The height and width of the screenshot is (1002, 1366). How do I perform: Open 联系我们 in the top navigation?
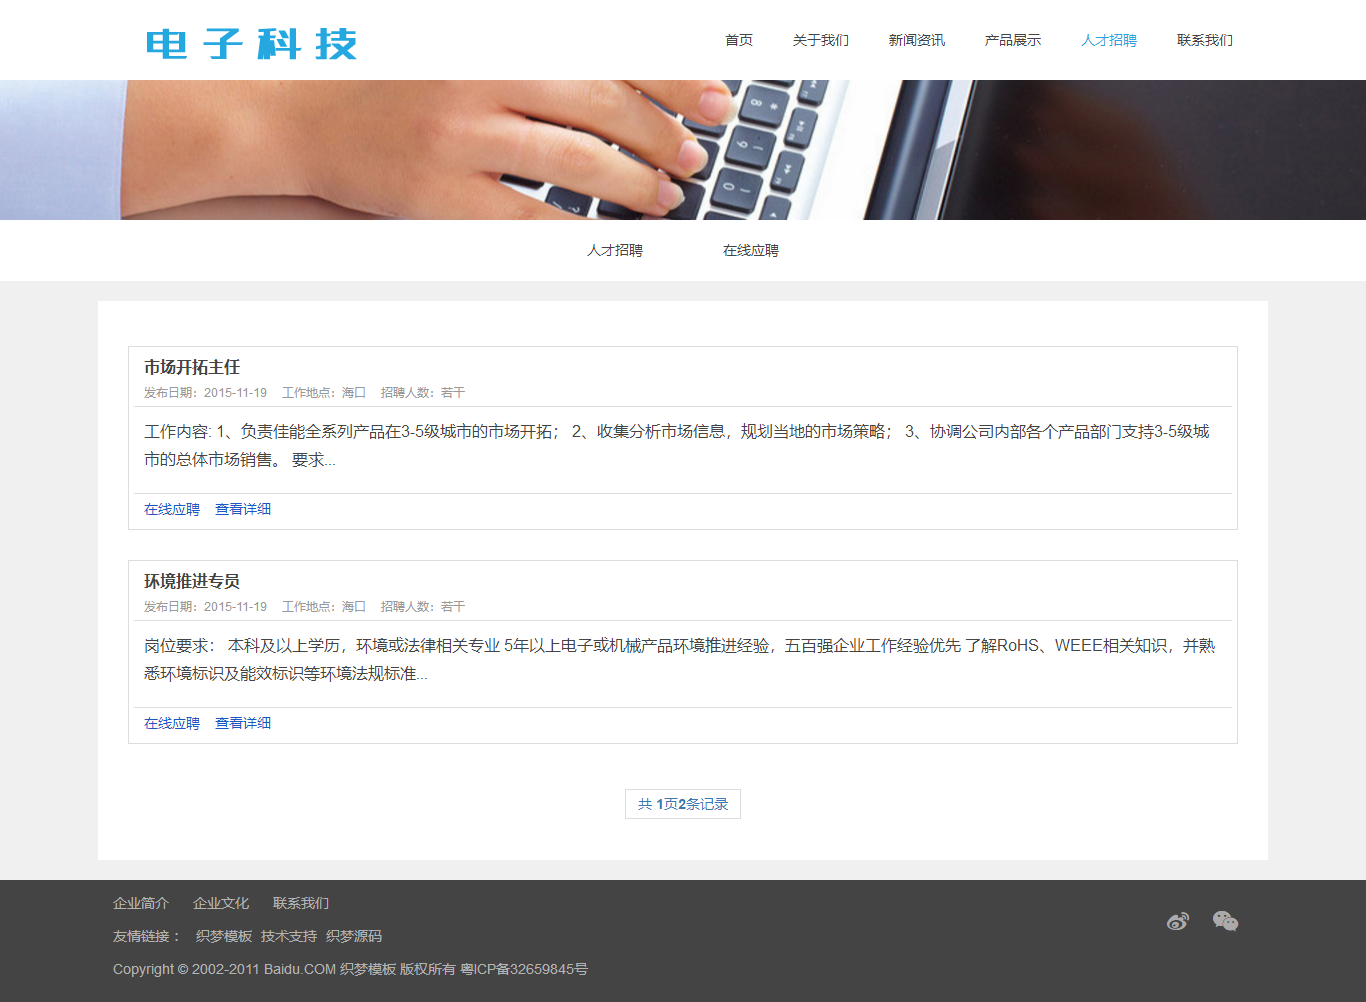(1205, 40)
